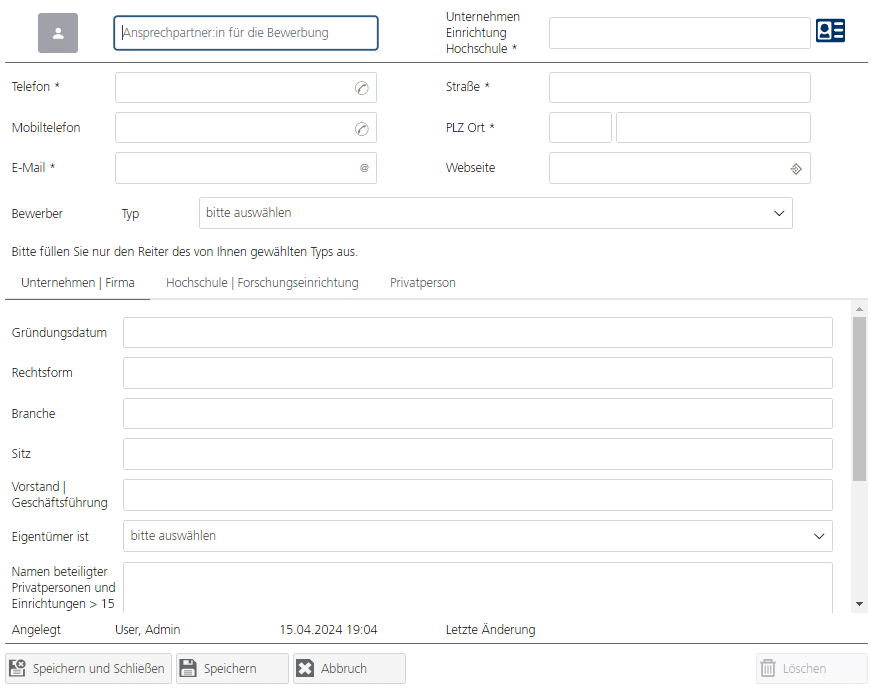Image resolution: width=871 pixels, height=688 pixels.
Task: Focus the Ansprechpartner:in für die Bewerbung field
Action: click(246, 33)
